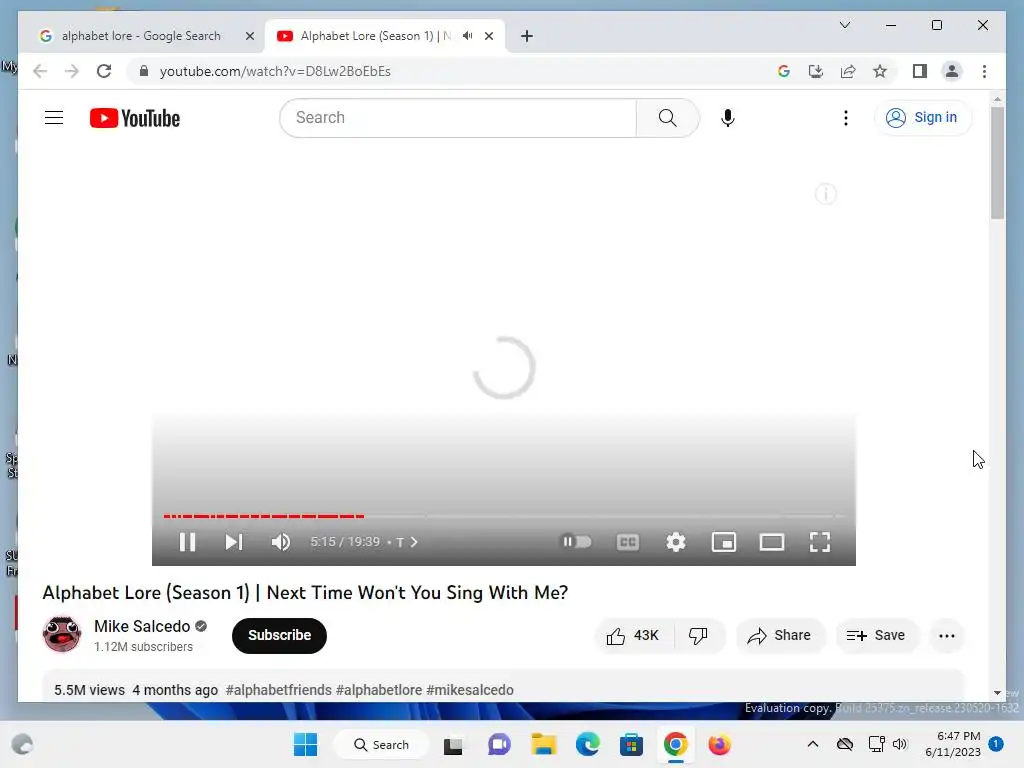Dislike the video
This screenshot has width=1024, height=768.
coord(698,635)
